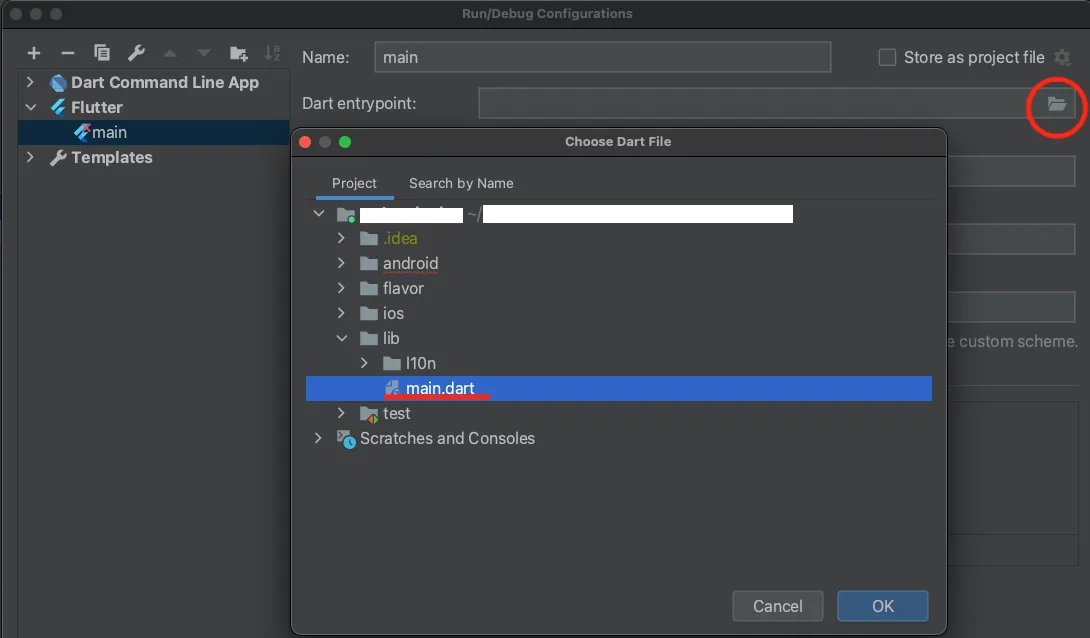1090x638 pixels.
Task: Select the android folder label
Action: click(x=410, y=263)
